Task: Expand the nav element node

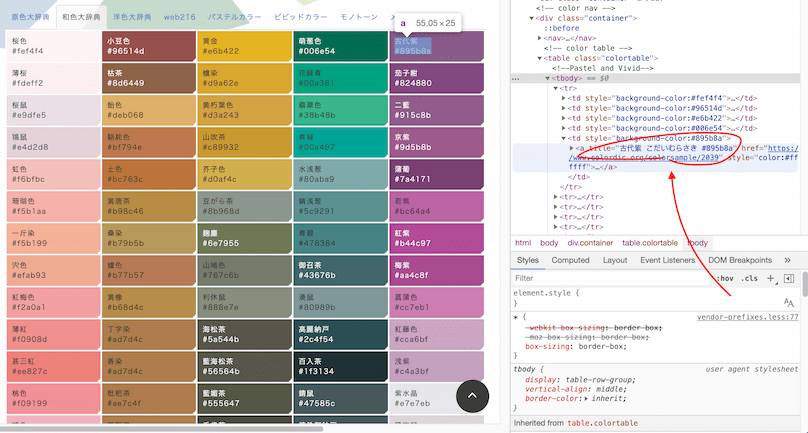Action: (x=540, y=38)
